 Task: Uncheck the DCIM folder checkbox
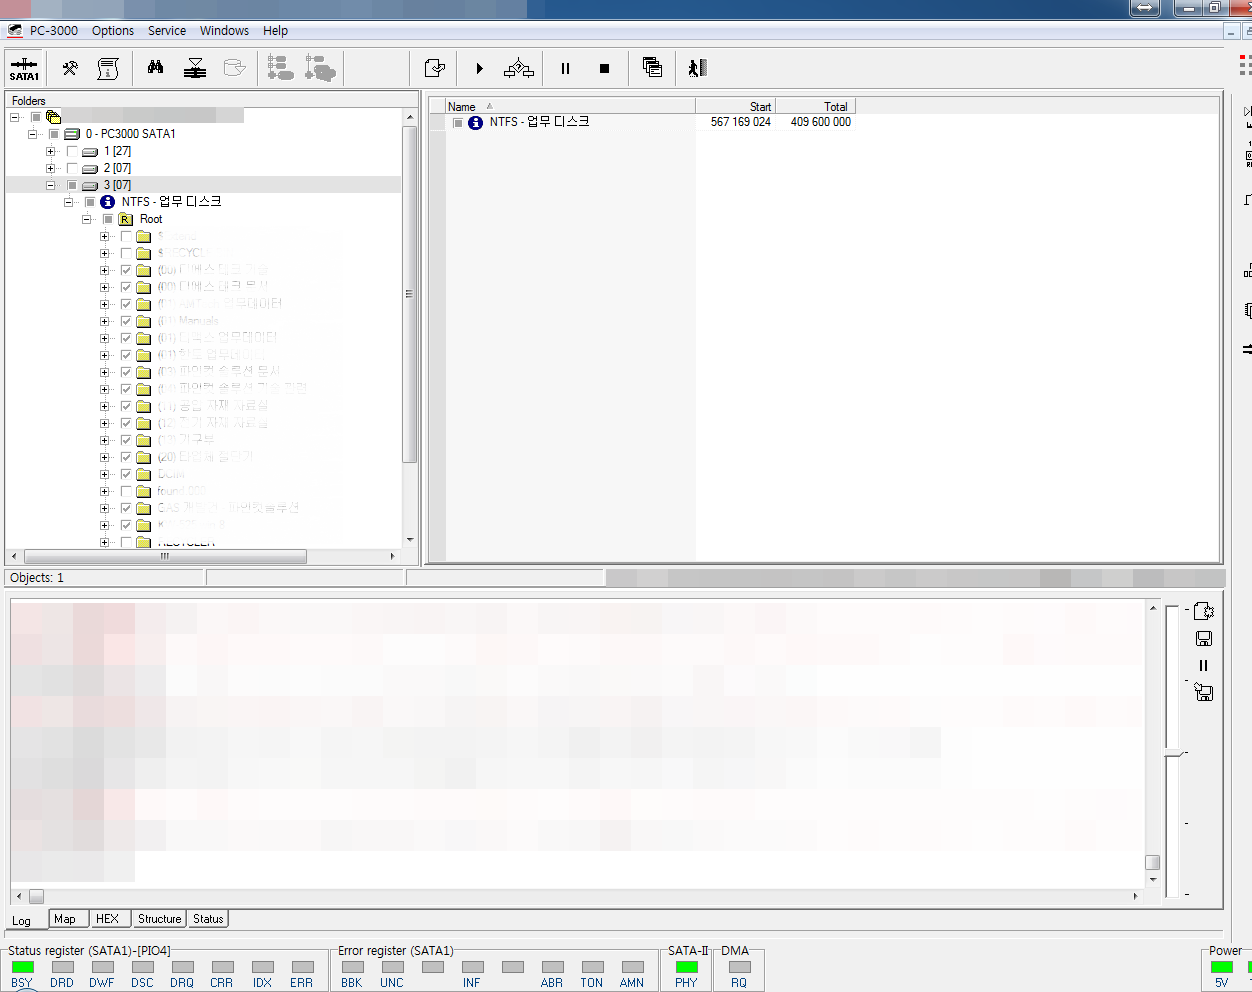click(126, 474)
